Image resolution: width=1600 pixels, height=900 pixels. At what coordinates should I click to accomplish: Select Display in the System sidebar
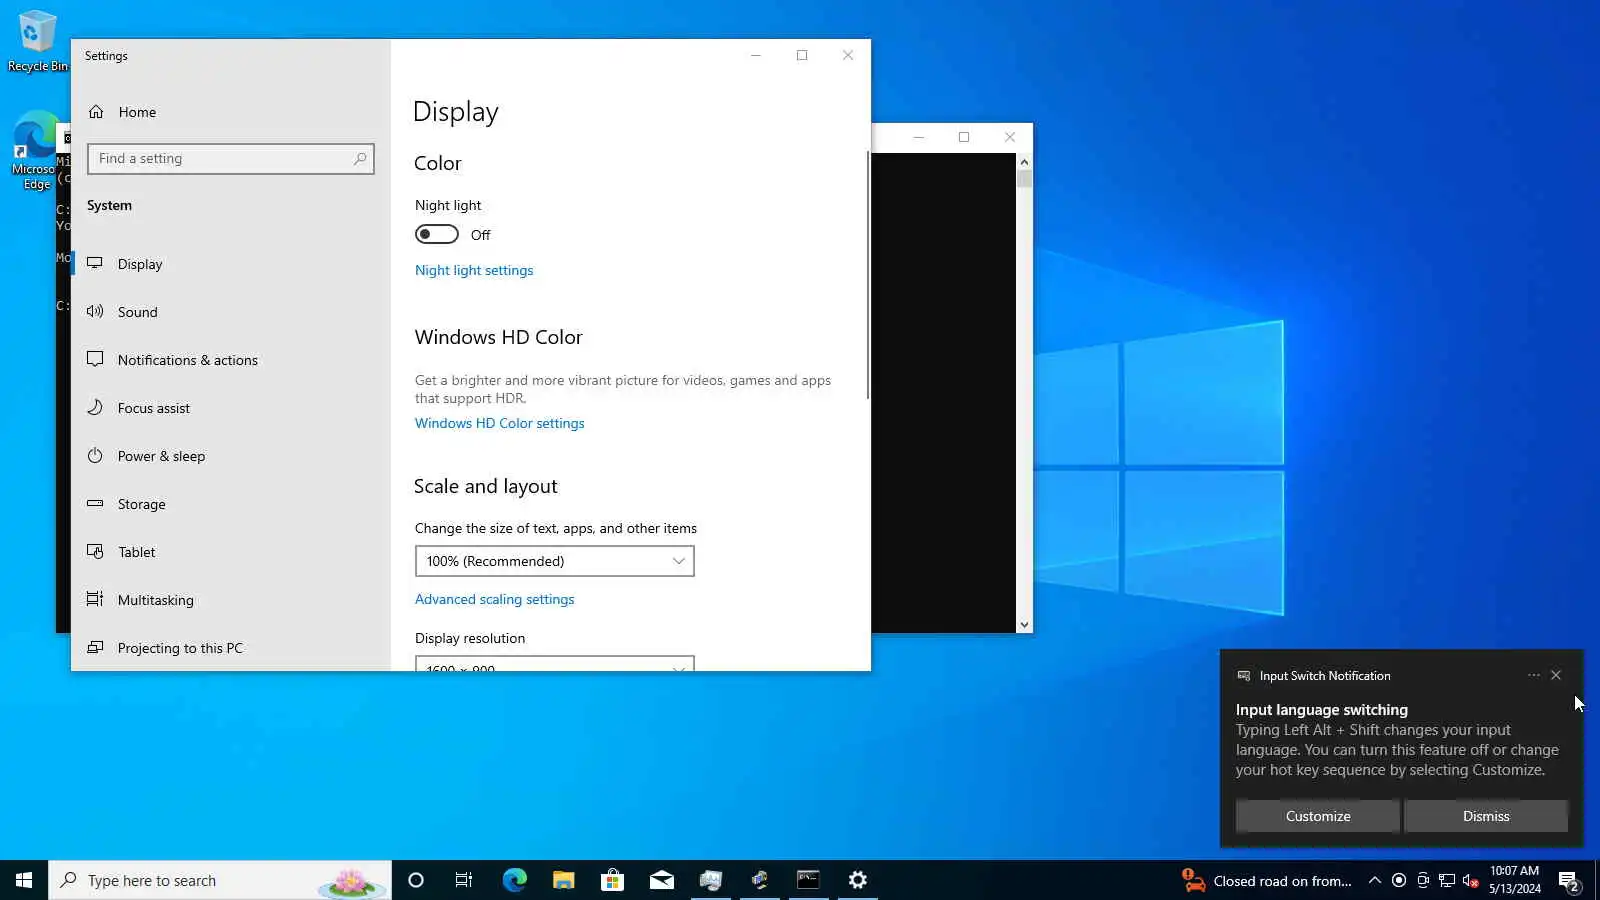(230, 264)
